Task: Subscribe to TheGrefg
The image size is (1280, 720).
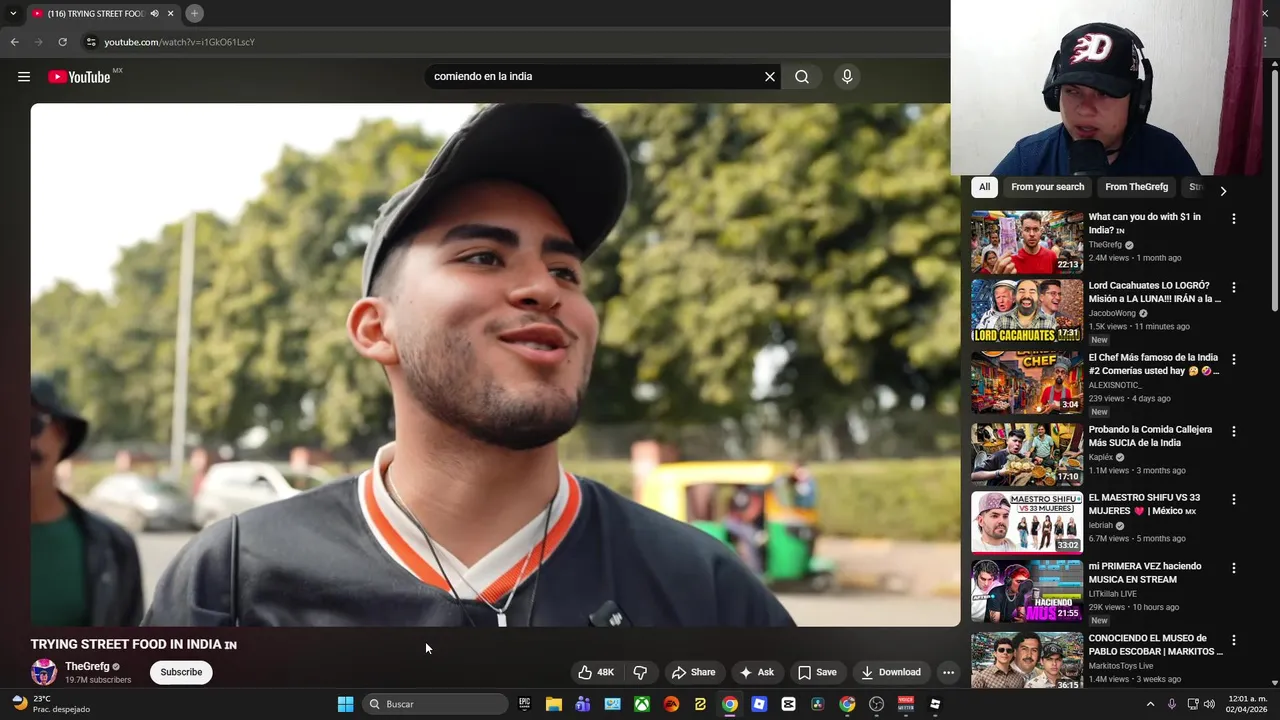Action: tap(181, 672)
